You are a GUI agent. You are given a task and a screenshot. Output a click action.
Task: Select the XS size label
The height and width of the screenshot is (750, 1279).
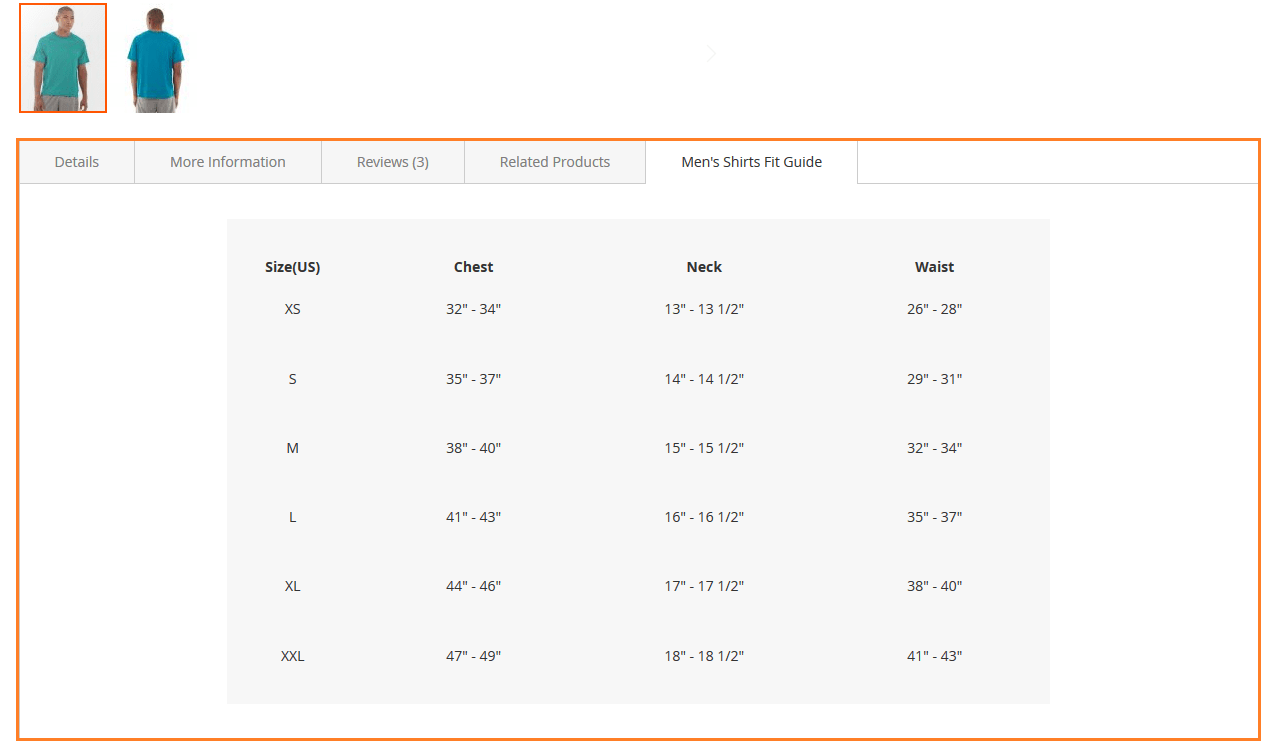coord(293,309)
